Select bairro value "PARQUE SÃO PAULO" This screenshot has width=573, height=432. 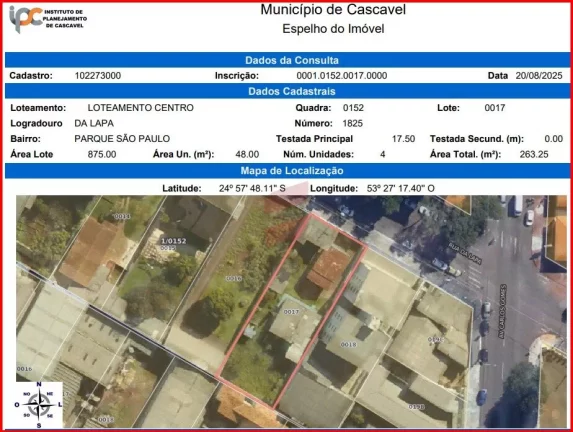click(x=122, y=139)
